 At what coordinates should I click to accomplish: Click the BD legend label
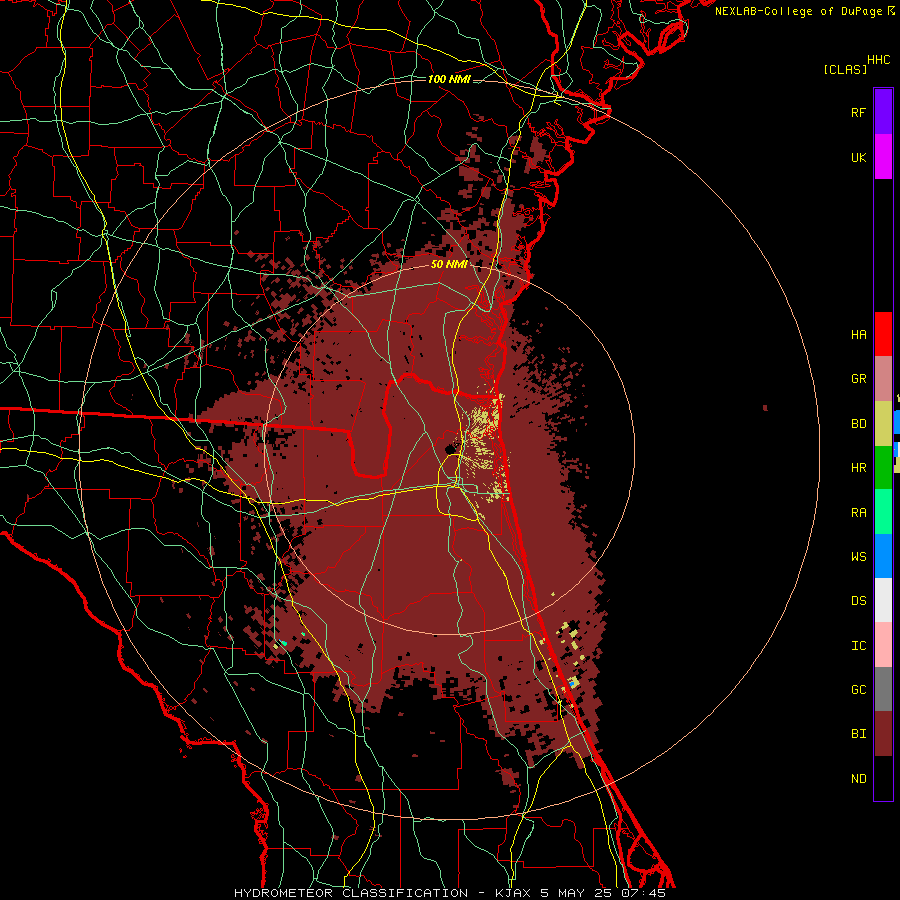click(858, 424)
